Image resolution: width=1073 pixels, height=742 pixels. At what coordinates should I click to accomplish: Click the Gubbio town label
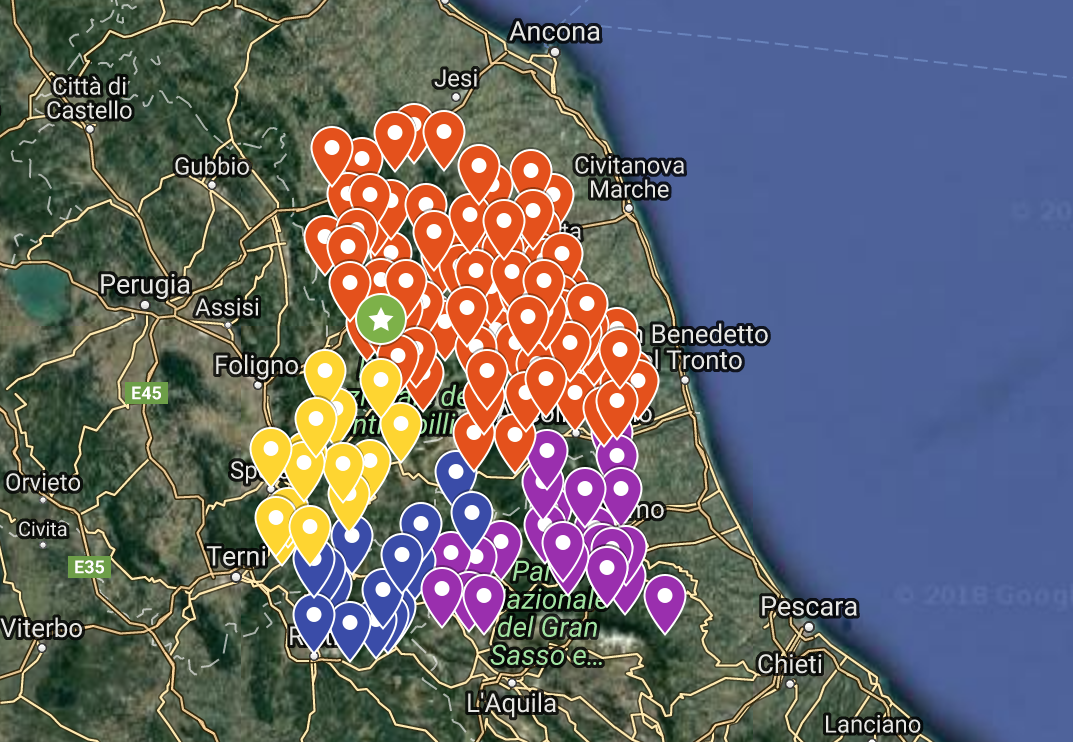tap(211, 166)
